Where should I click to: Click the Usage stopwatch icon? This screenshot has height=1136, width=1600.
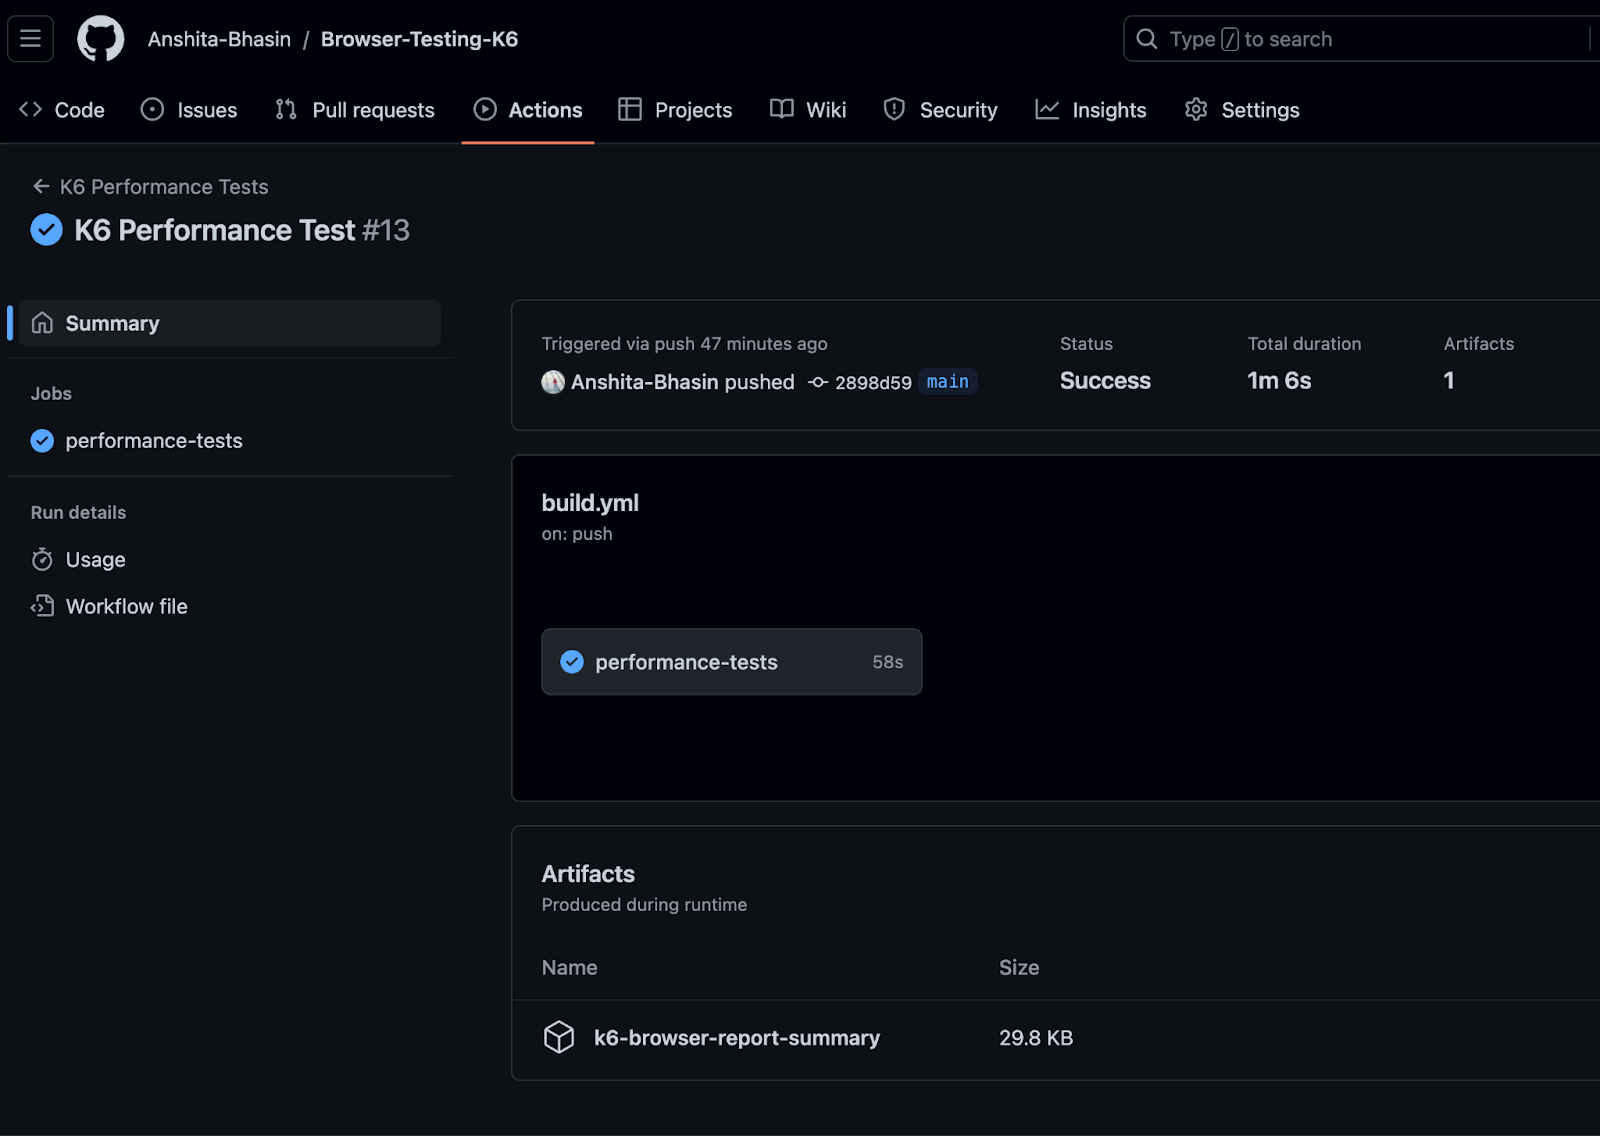[42, 560]
